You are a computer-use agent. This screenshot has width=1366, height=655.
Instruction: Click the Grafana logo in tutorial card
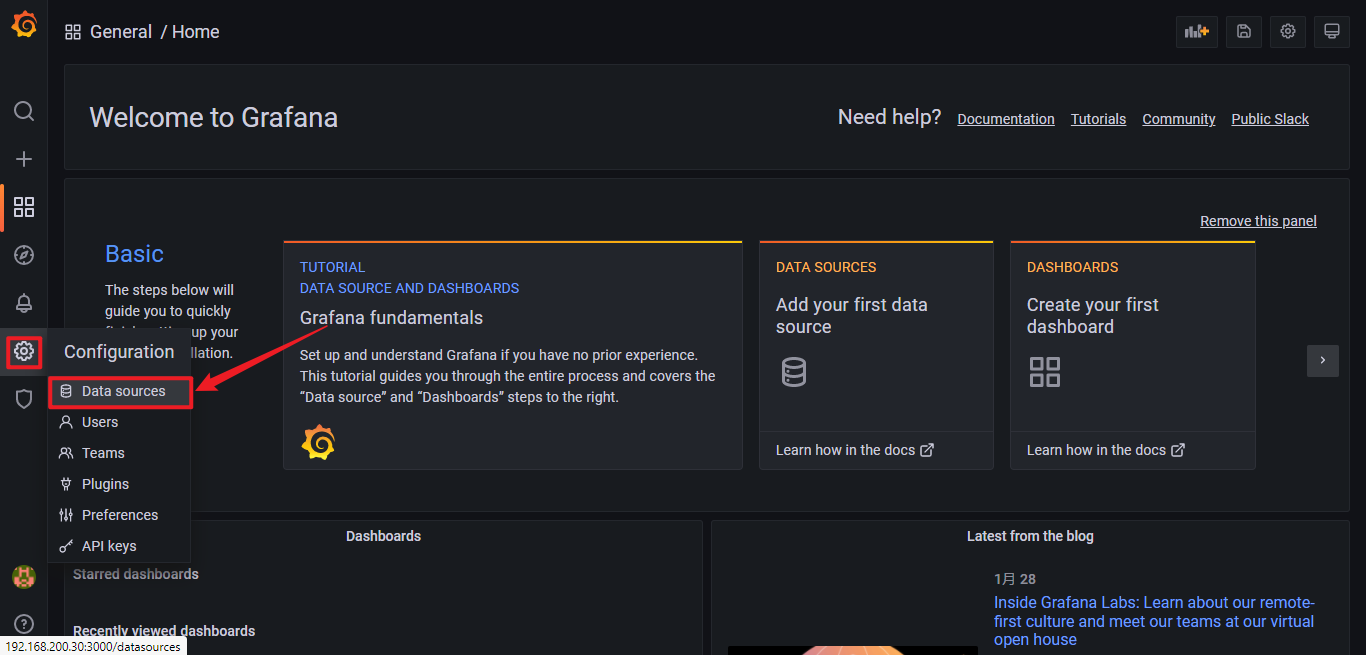point(318,442)
